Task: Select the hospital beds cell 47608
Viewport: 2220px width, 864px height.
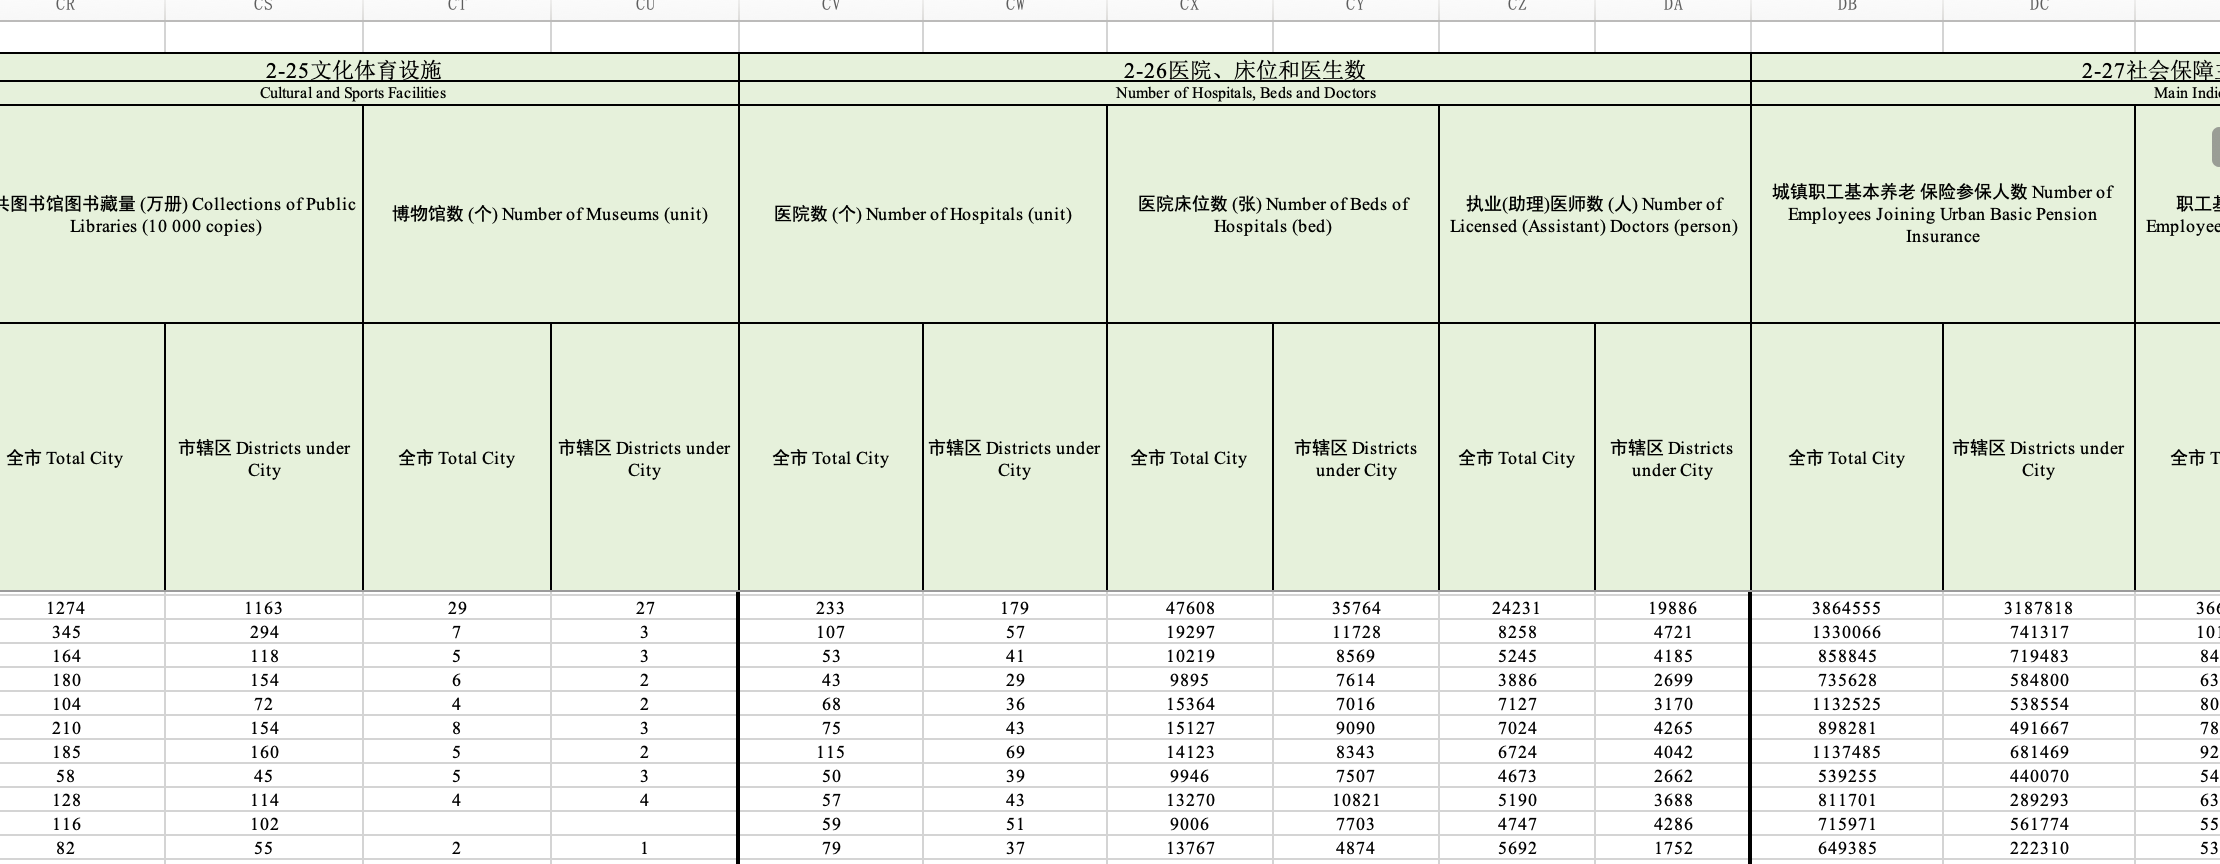Action: (1190, 608)
